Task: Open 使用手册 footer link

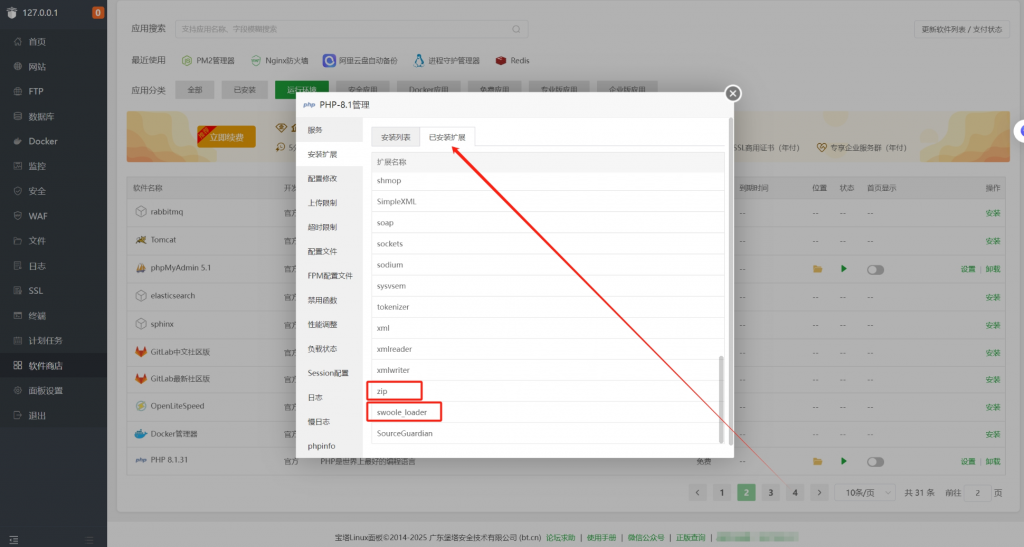Action: 601,537
